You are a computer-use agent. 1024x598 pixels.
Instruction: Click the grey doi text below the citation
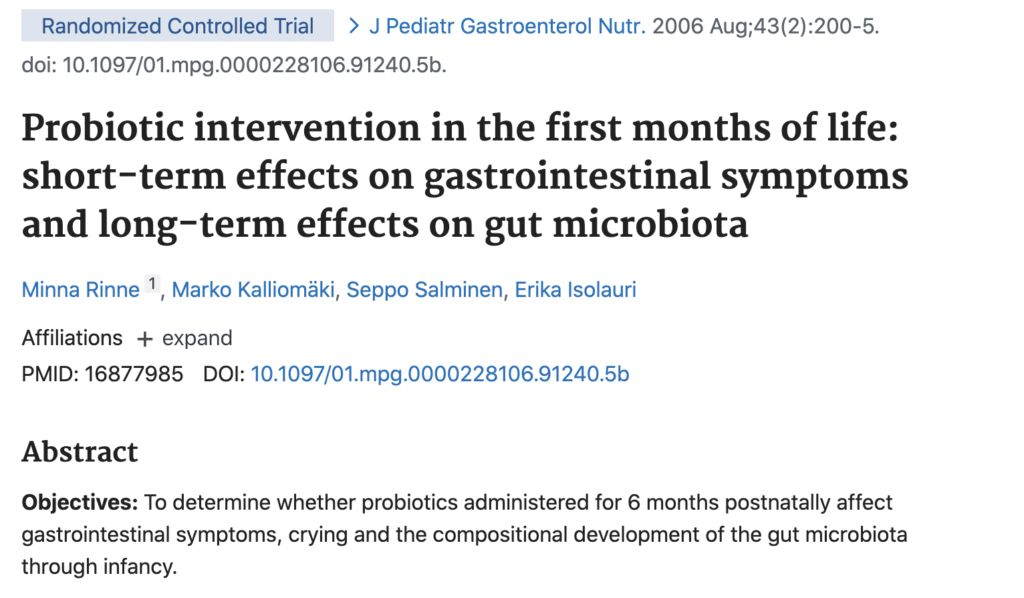(233, 67)
